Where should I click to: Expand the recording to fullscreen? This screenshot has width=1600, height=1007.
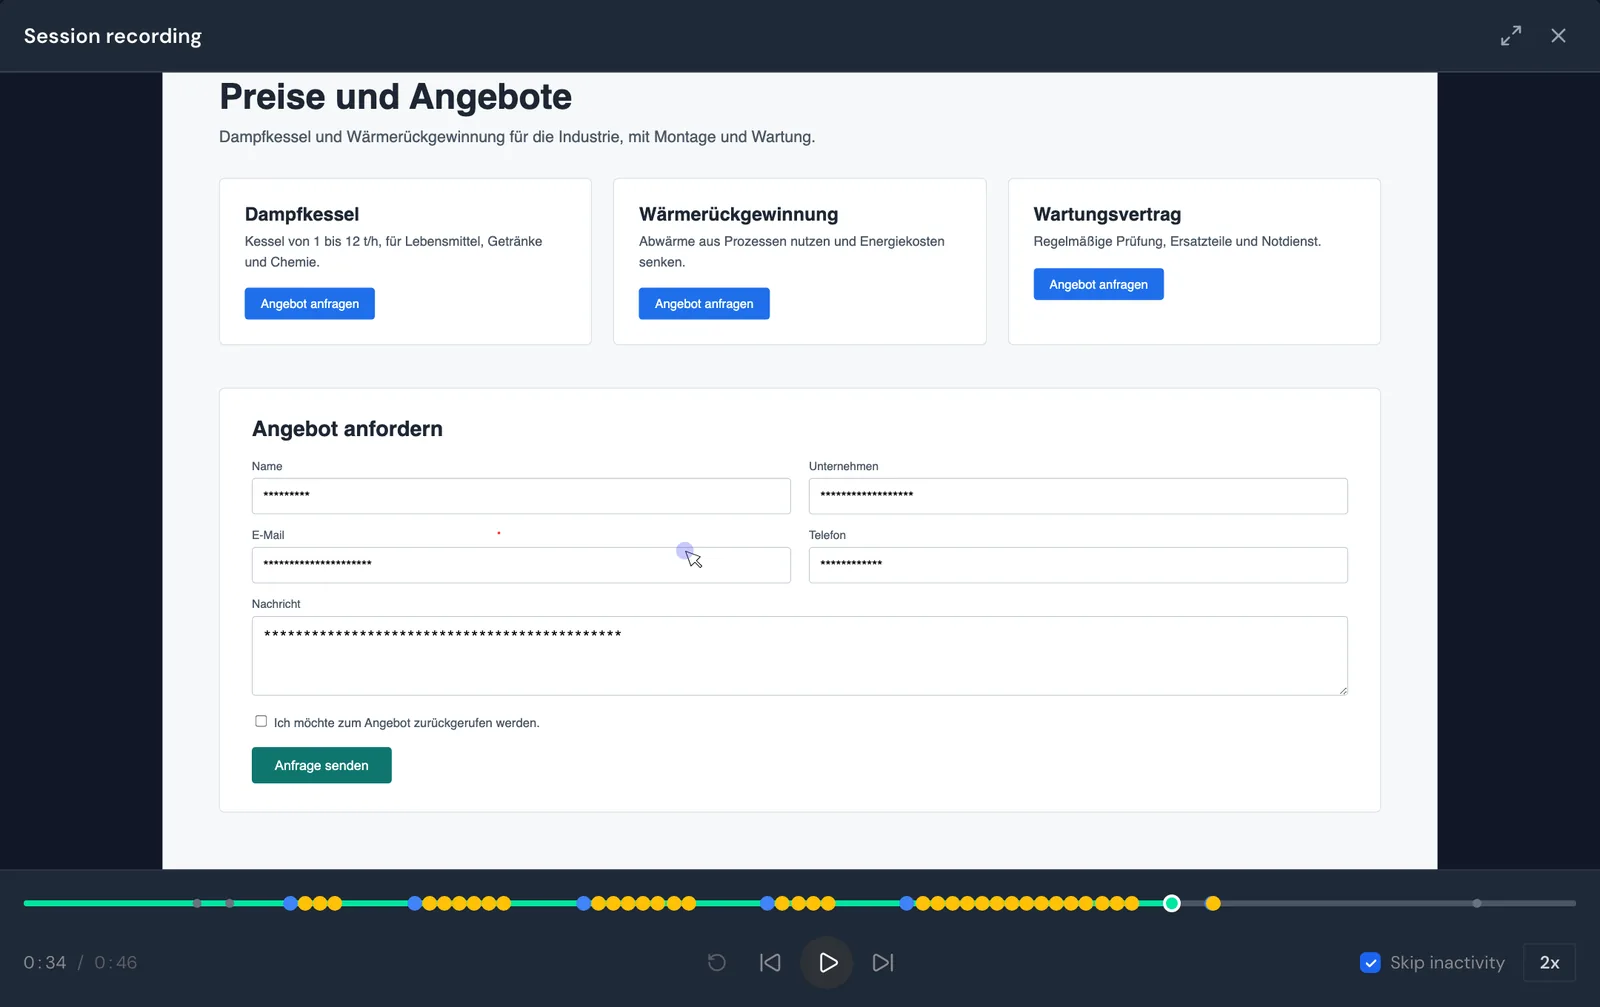tap(1511, 36)
